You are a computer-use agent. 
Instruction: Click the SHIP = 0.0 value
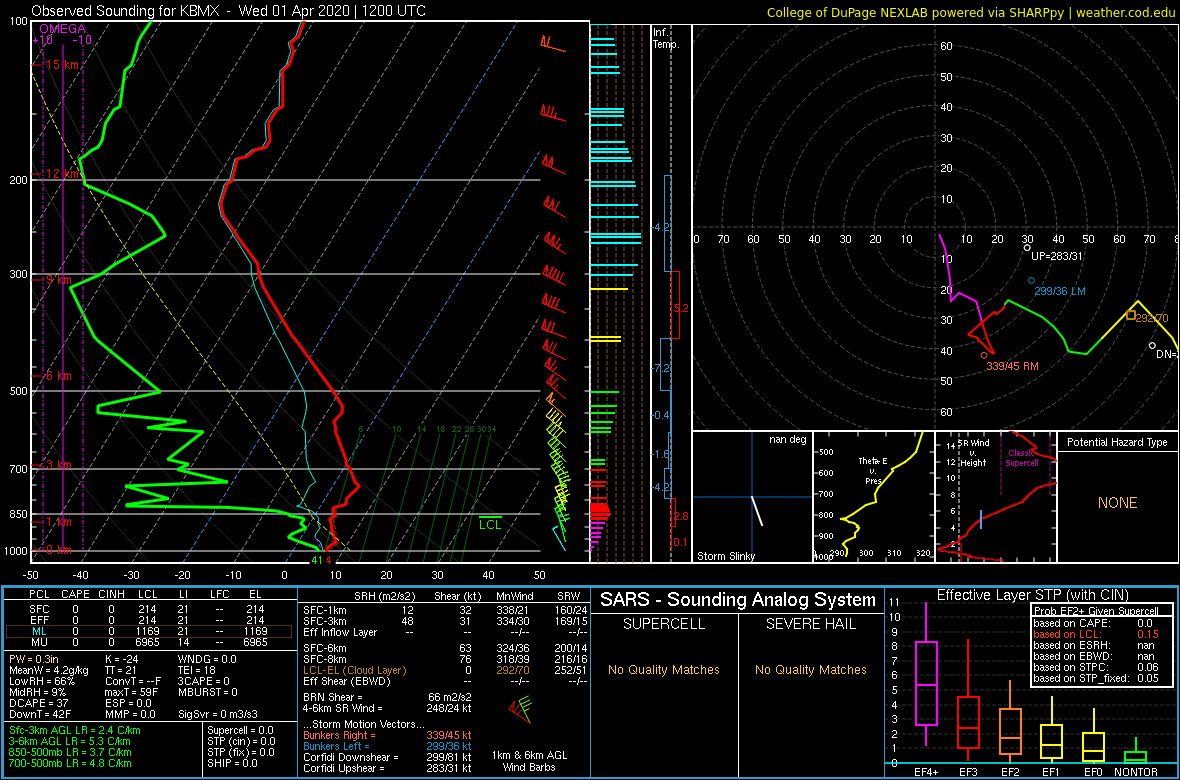coord(233,763)
